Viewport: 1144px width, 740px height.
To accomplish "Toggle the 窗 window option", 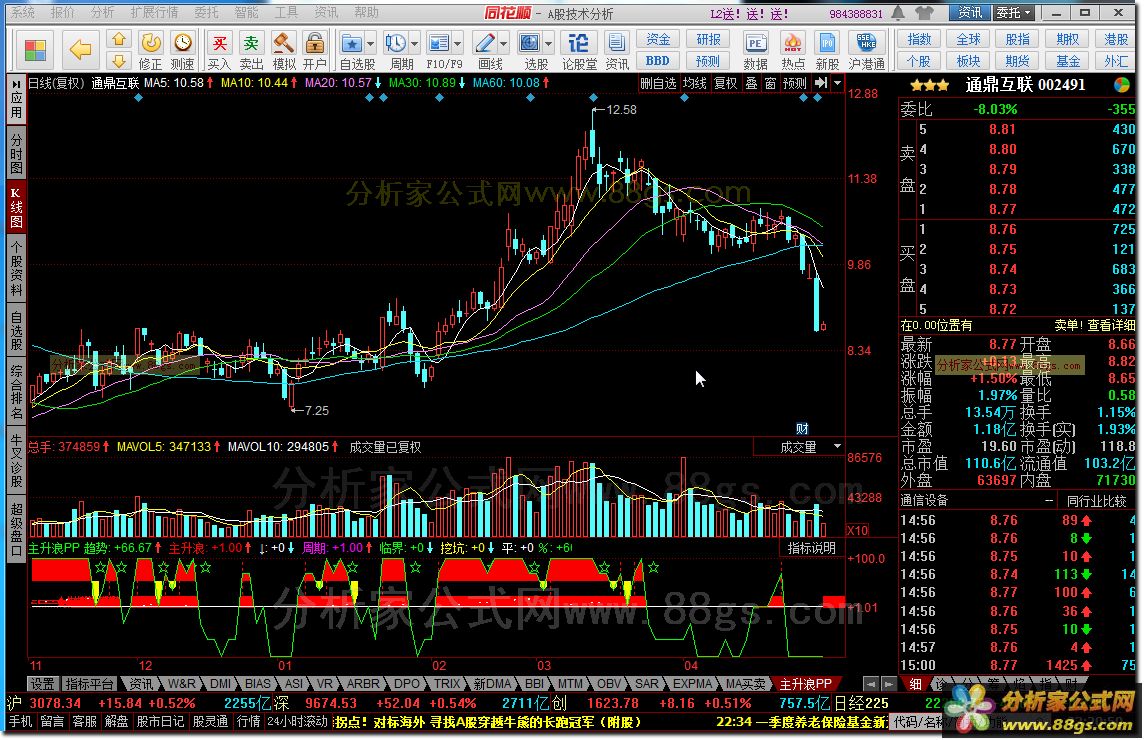I will point(770,83).
